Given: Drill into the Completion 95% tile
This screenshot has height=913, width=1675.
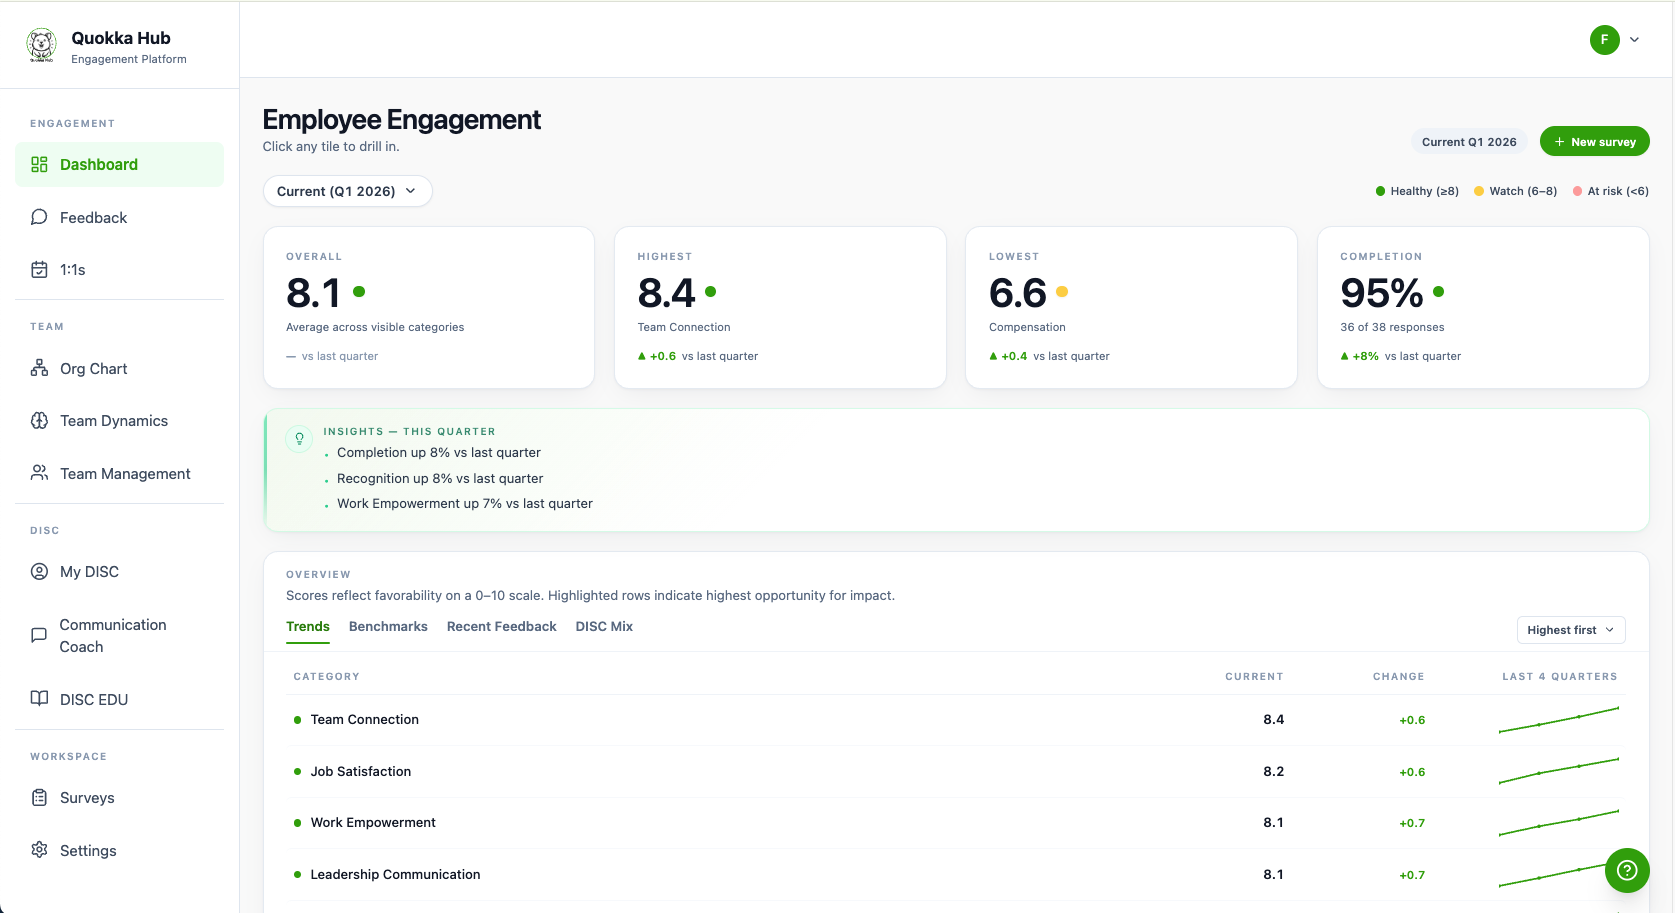Looking at the screenshot, I should click(x=1483, y=307).
